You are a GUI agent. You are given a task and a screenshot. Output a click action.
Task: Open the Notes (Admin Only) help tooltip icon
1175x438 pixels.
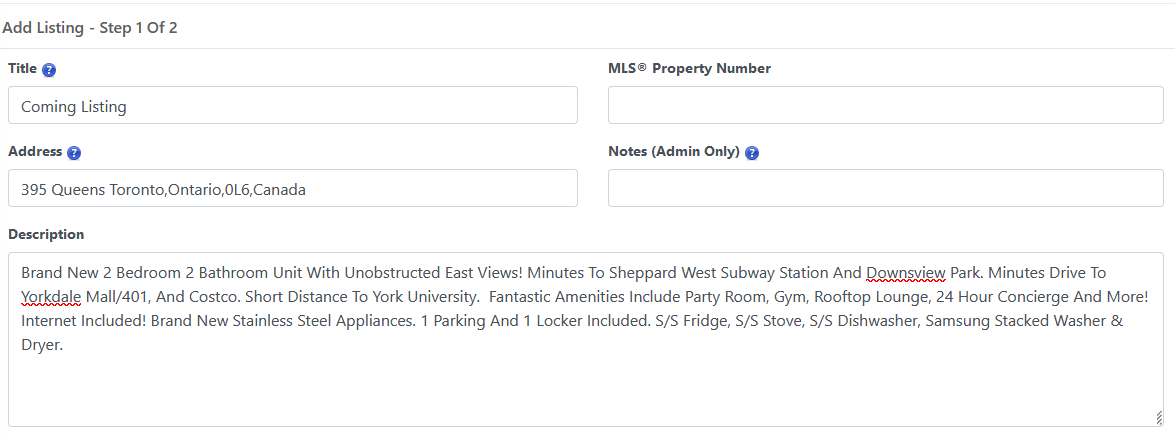click(x=752, y=153)
